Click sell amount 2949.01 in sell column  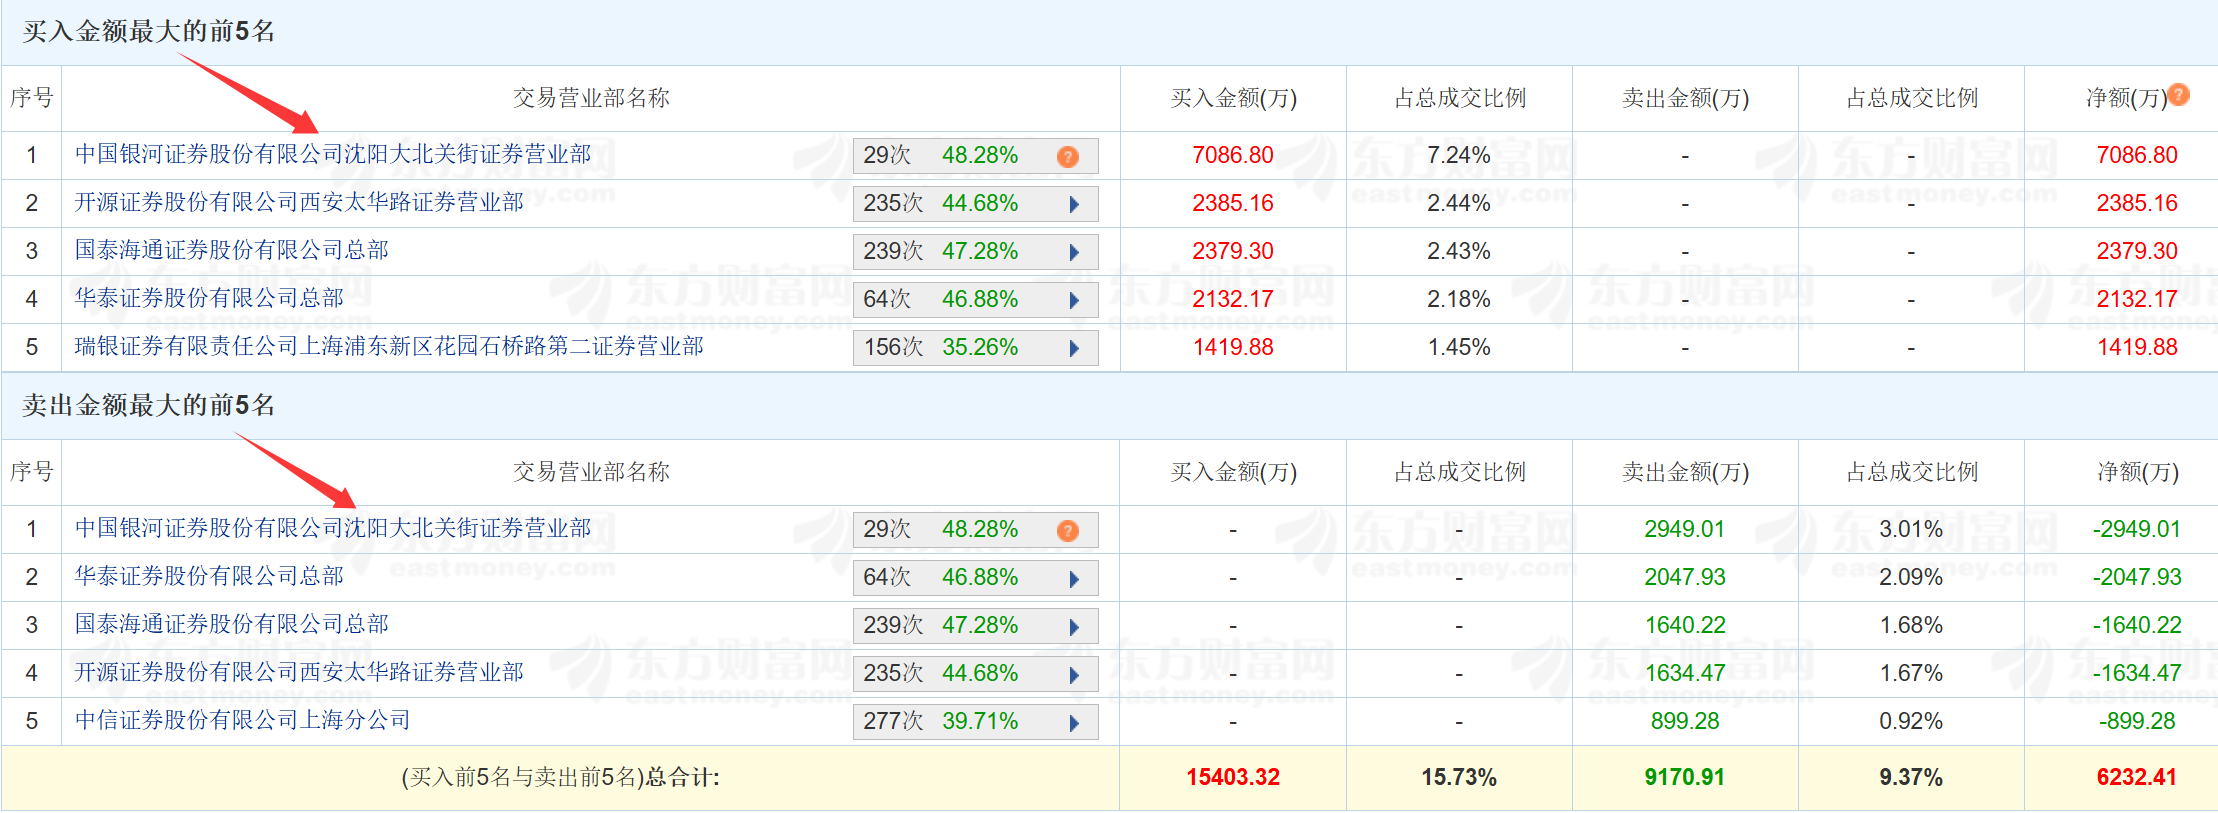pos(1685,529)
